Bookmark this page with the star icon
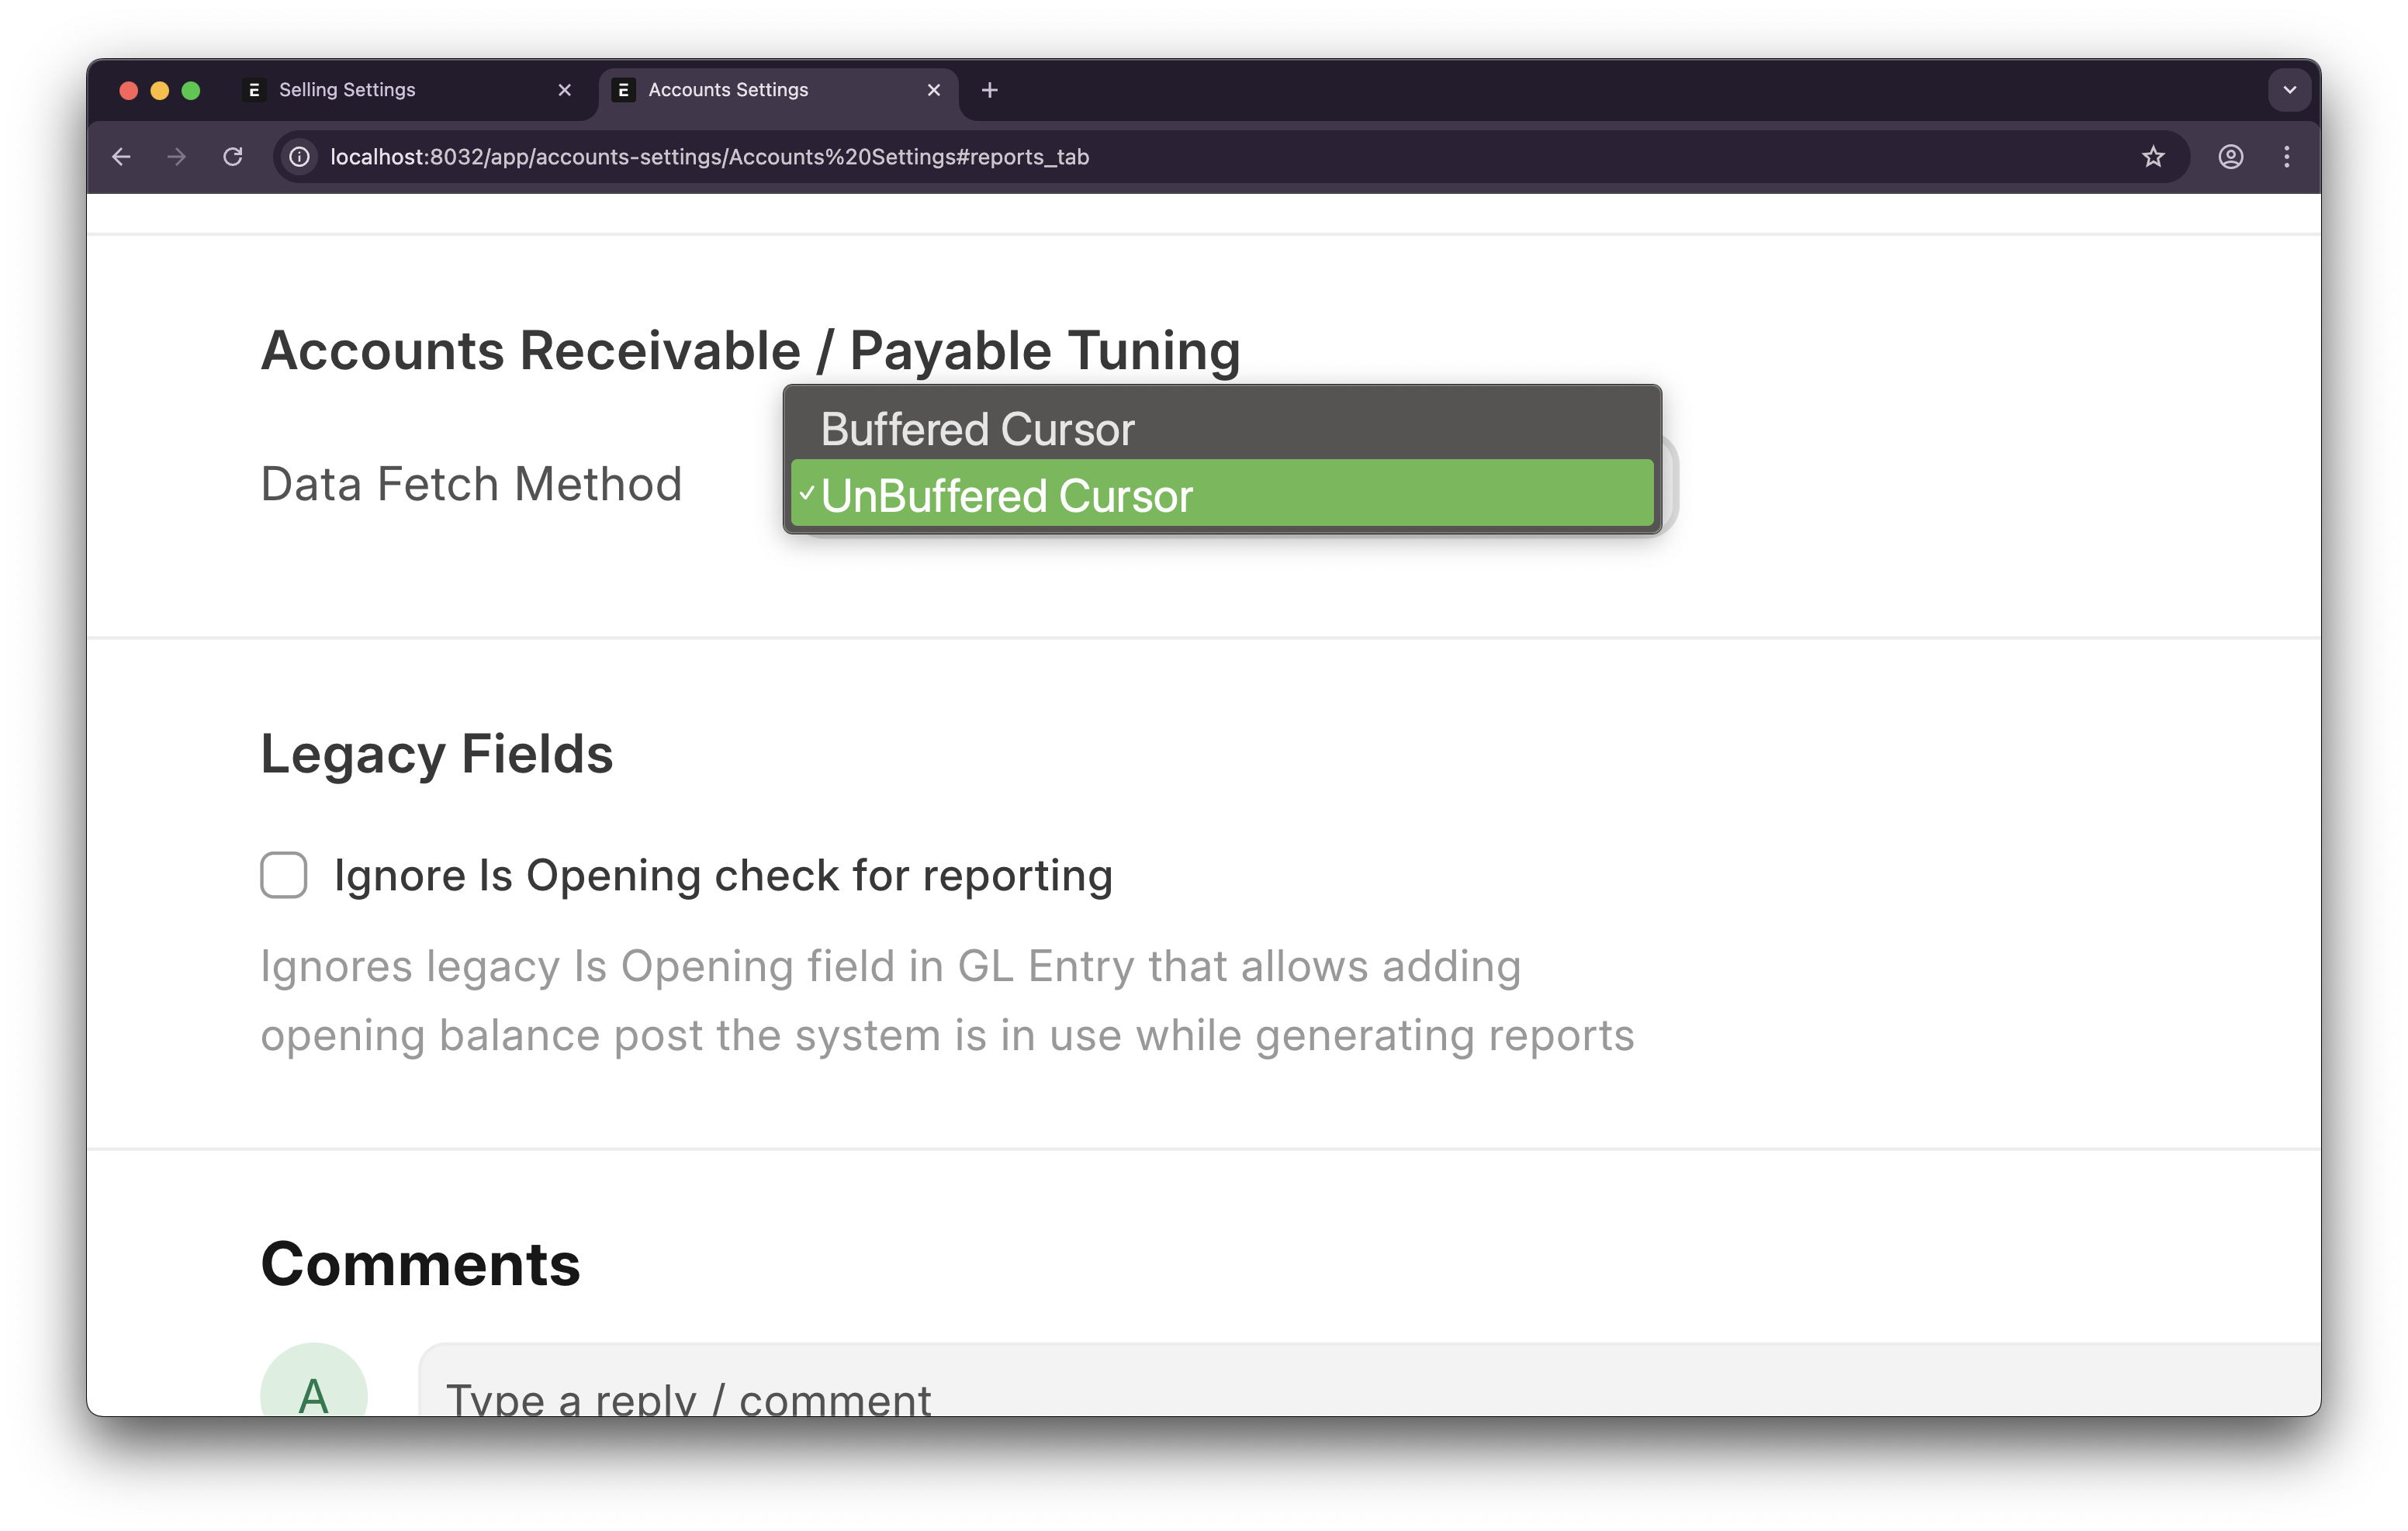Viewport: 2408px width, 1531px height. (2153, 157)
